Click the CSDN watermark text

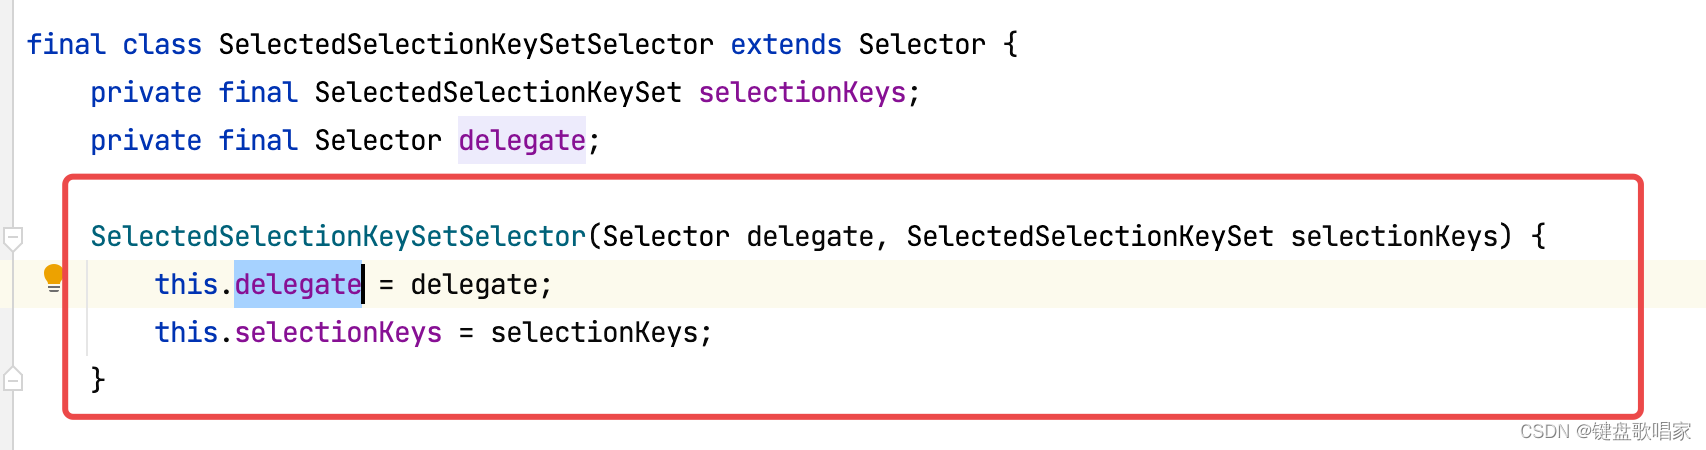coord(1605,431)
